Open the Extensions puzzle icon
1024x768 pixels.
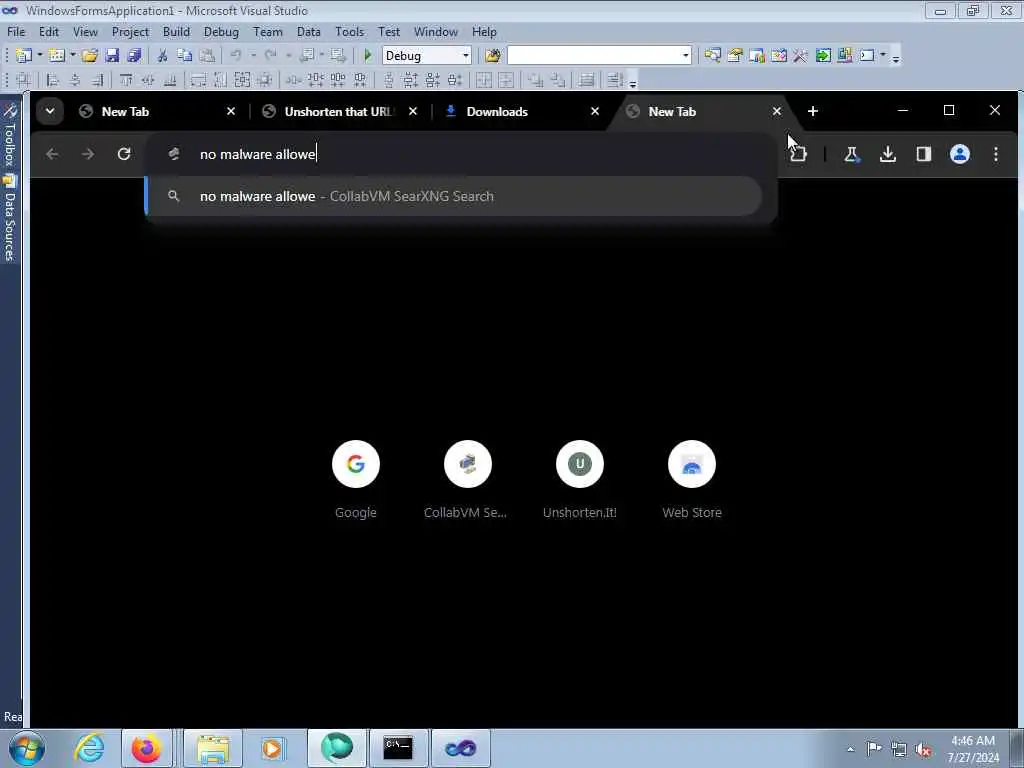(x=798, y=154)
